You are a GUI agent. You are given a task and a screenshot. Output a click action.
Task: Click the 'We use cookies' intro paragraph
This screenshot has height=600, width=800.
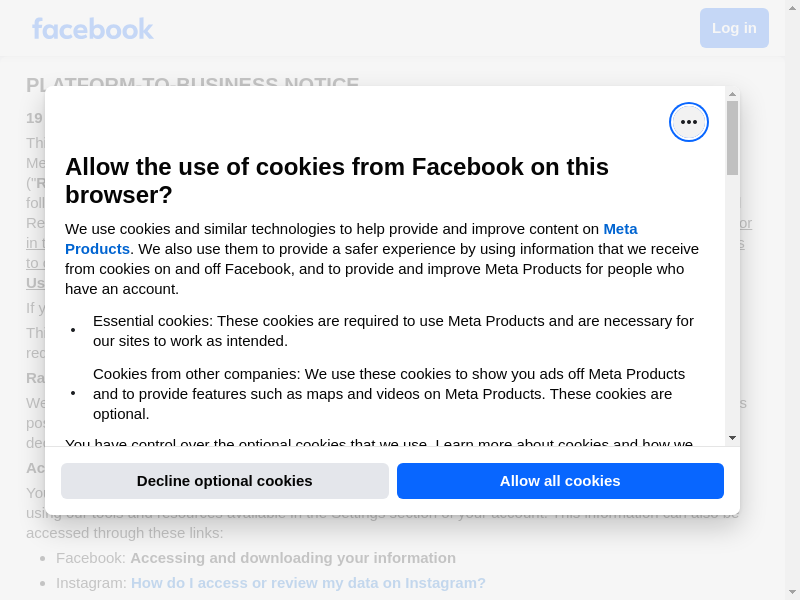(382, 258)
